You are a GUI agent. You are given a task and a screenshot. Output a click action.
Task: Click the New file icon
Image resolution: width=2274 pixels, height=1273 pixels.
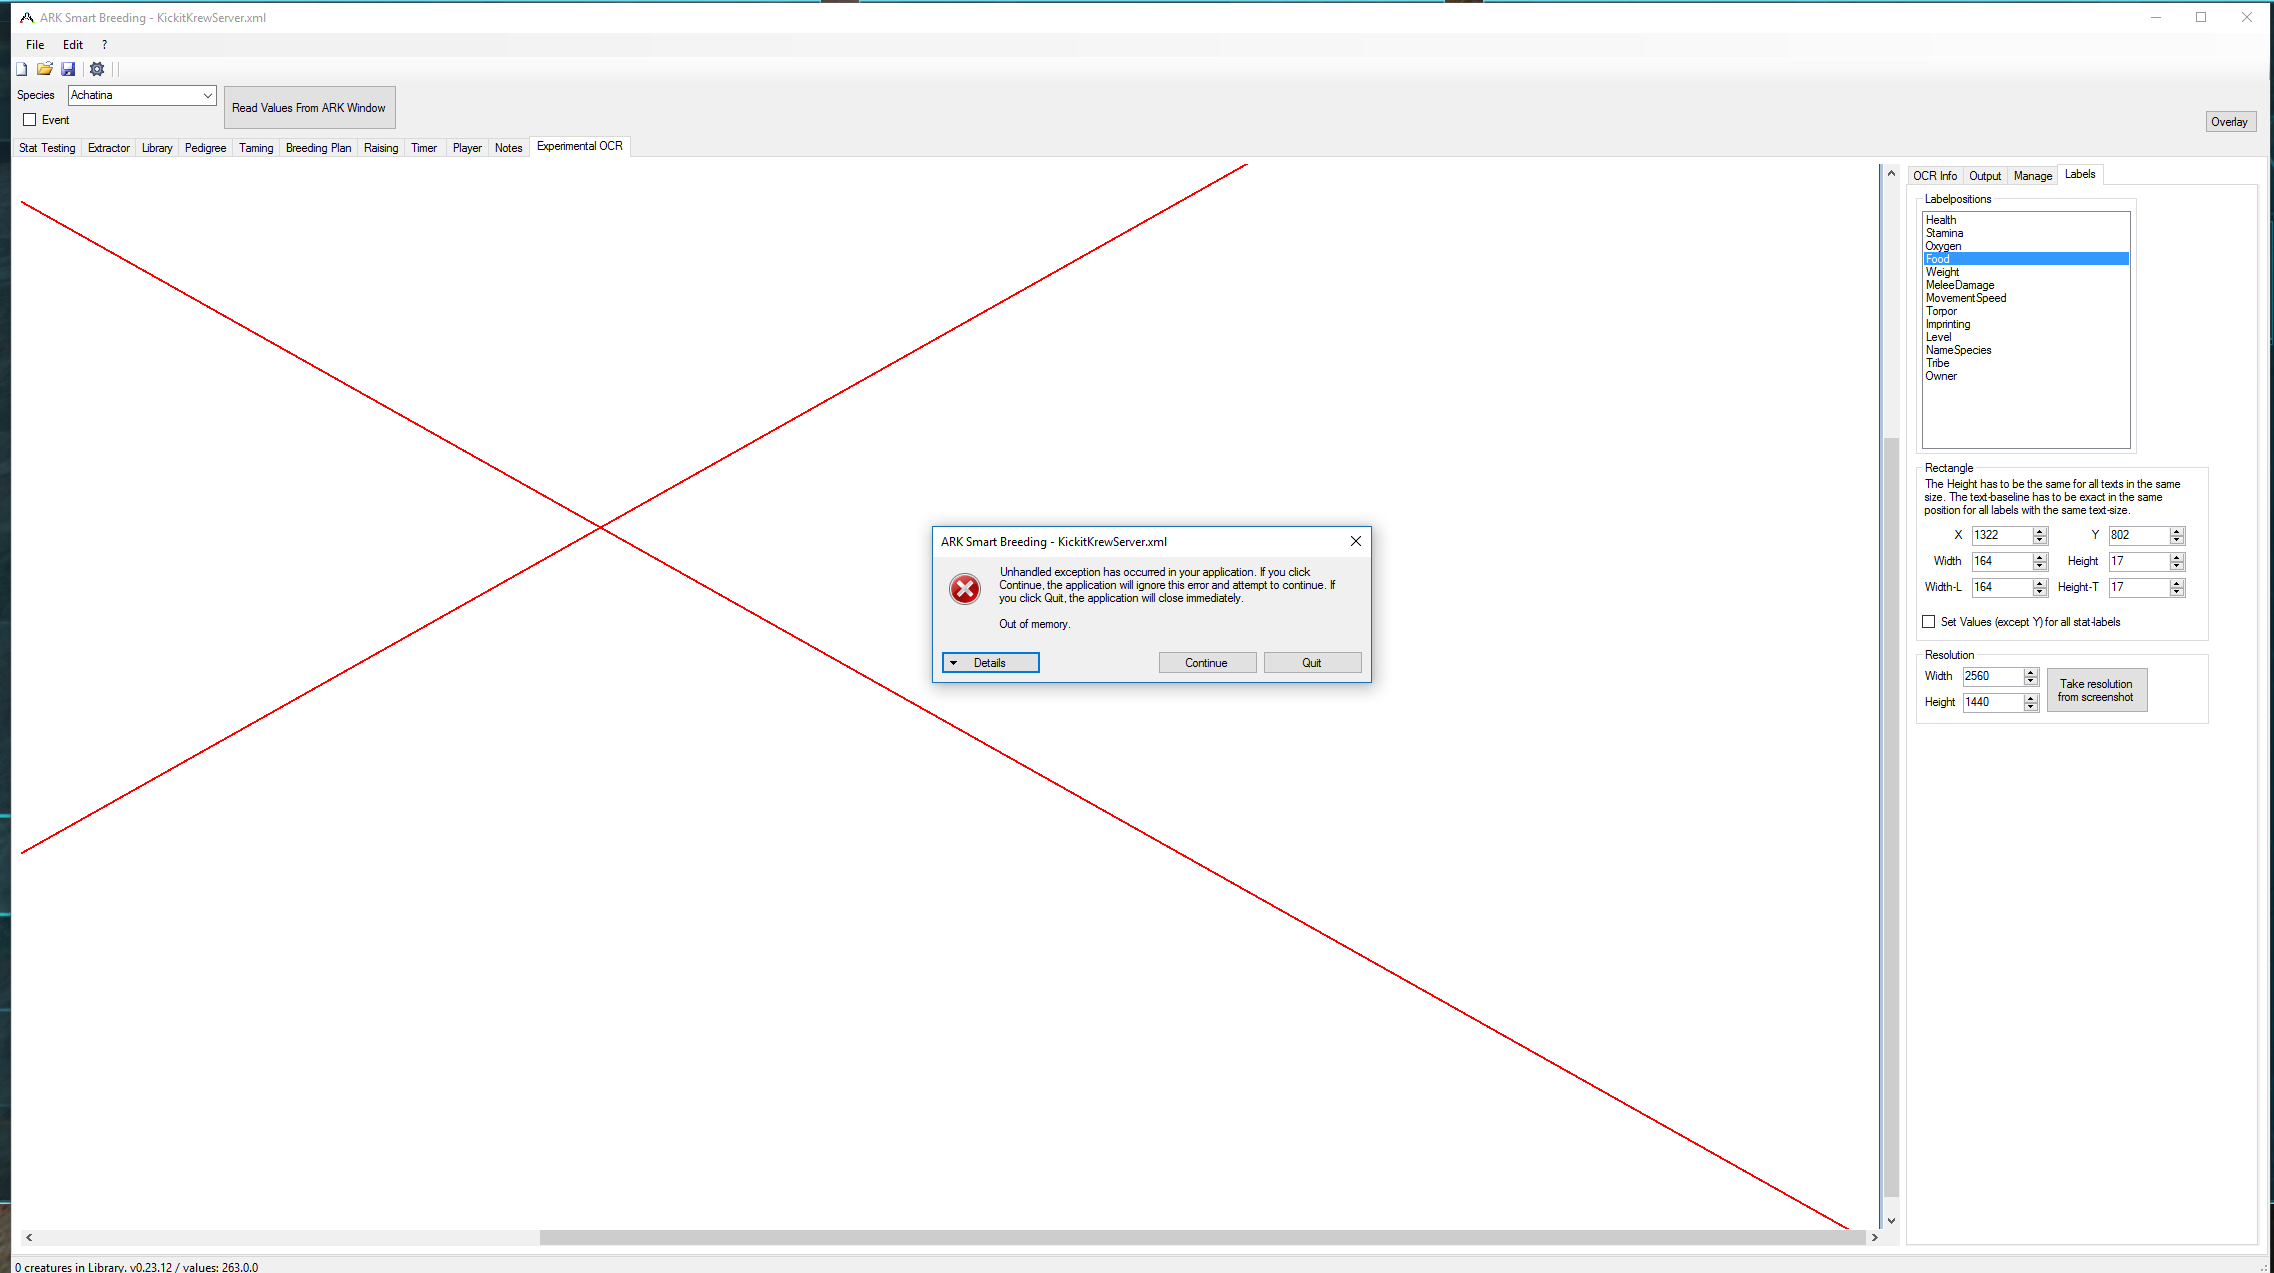tap(21, 68)
